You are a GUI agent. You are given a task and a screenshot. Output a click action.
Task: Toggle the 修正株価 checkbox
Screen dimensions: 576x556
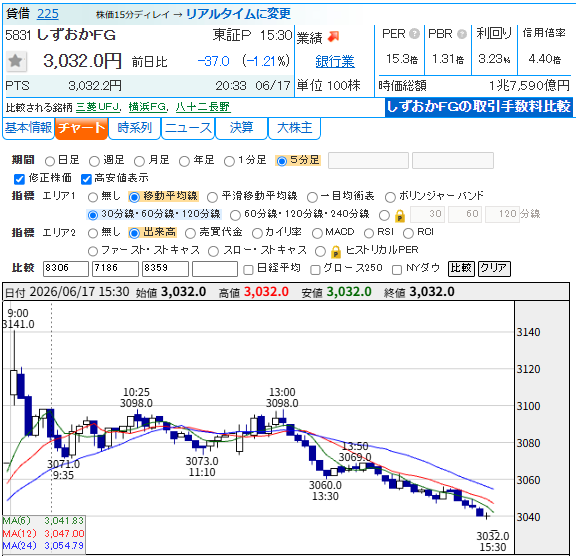click(19, 179)
